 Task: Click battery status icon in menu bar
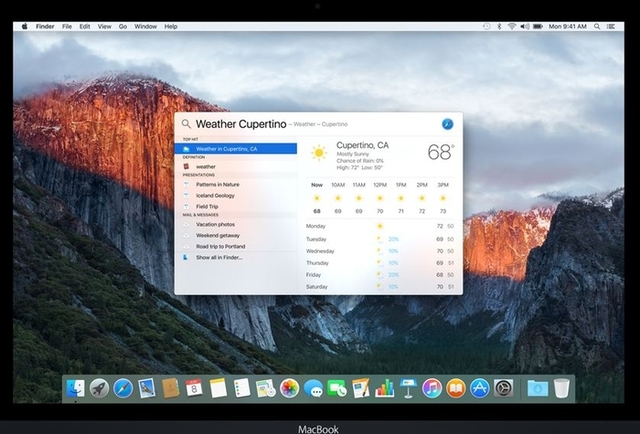[538, 27]
